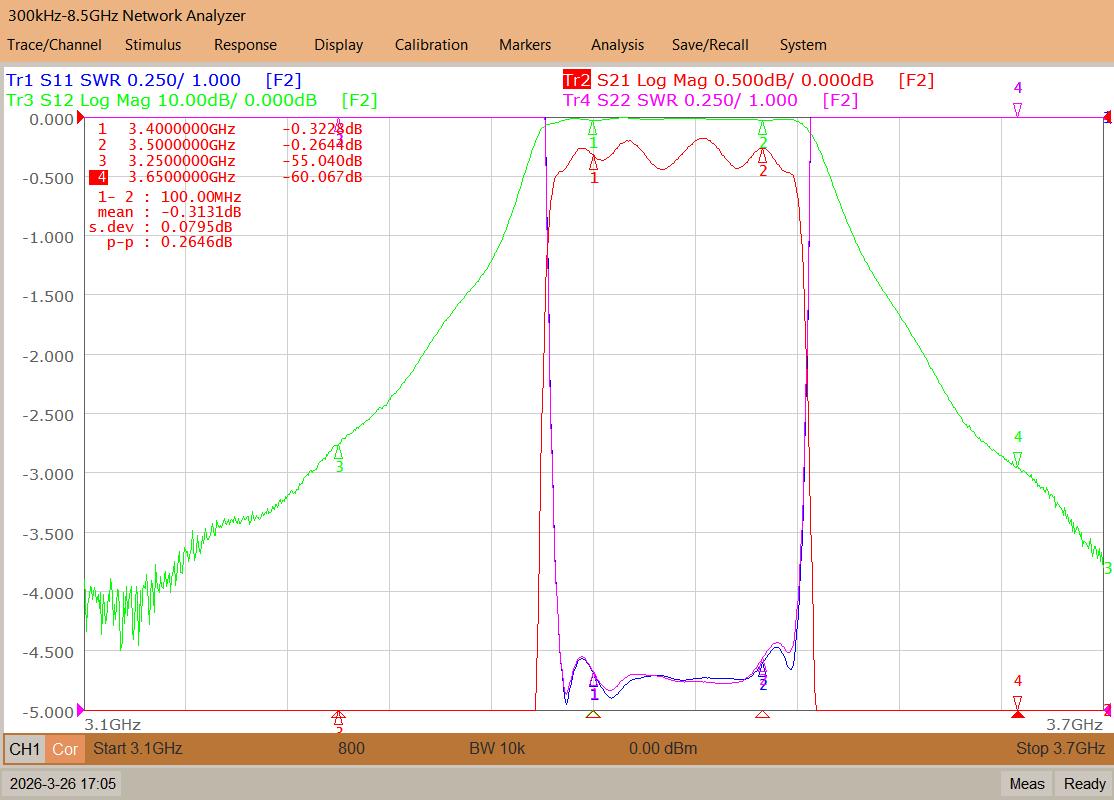Select the highlighted Tr2 S21 Log Mag trace

(748, 80)
